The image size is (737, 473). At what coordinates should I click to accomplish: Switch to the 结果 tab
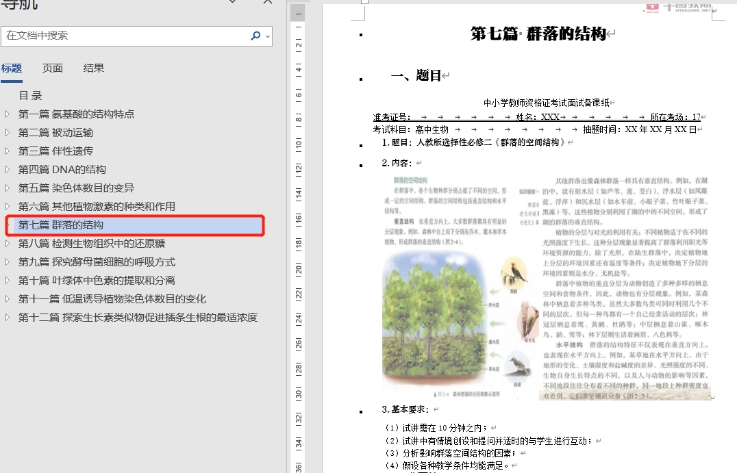[x=93, y=68]
